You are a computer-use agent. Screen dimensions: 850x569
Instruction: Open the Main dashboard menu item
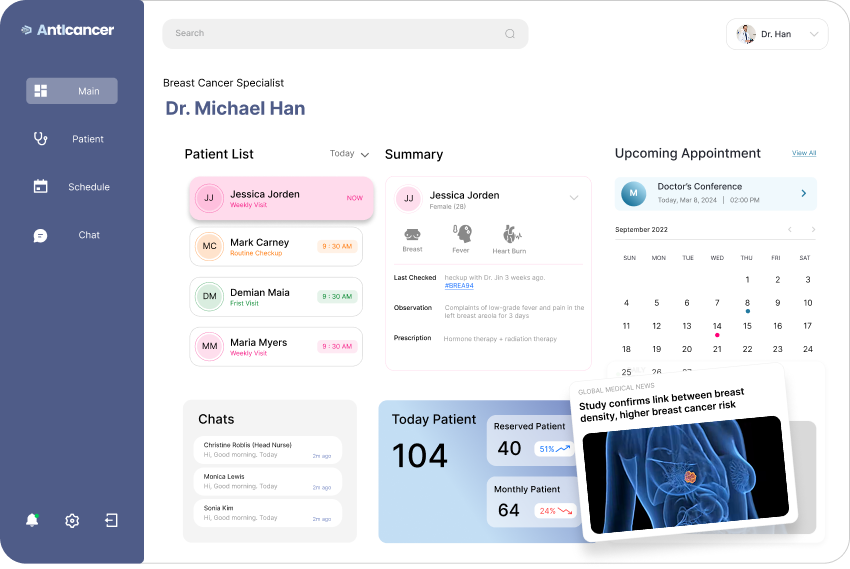pyautogui.click(x=72, y=91)
